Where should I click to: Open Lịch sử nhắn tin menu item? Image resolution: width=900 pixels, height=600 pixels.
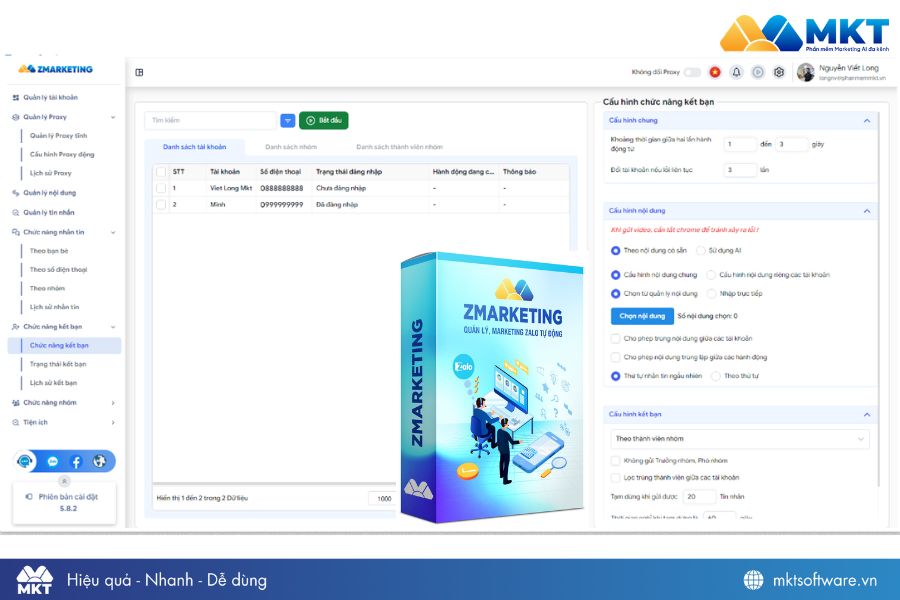tap(55, 307)
